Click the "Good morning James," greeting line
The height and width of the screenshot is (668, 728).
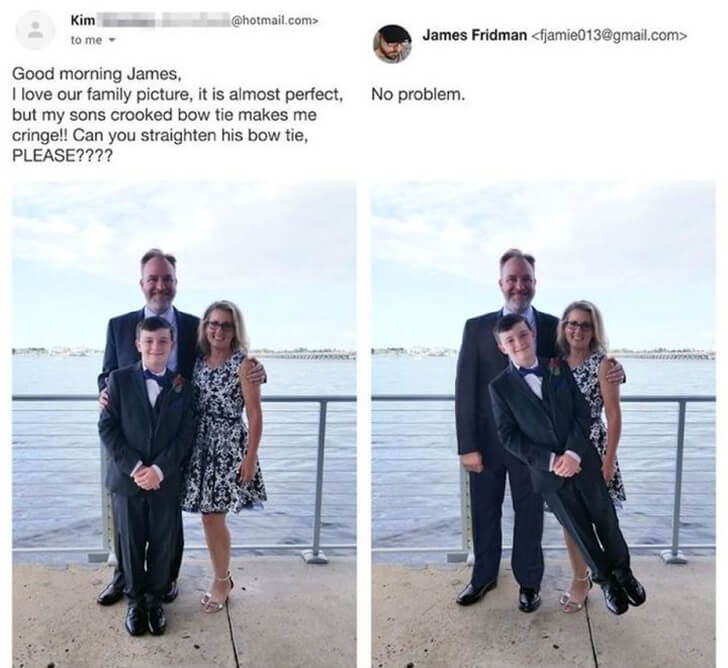click(95, 74)
